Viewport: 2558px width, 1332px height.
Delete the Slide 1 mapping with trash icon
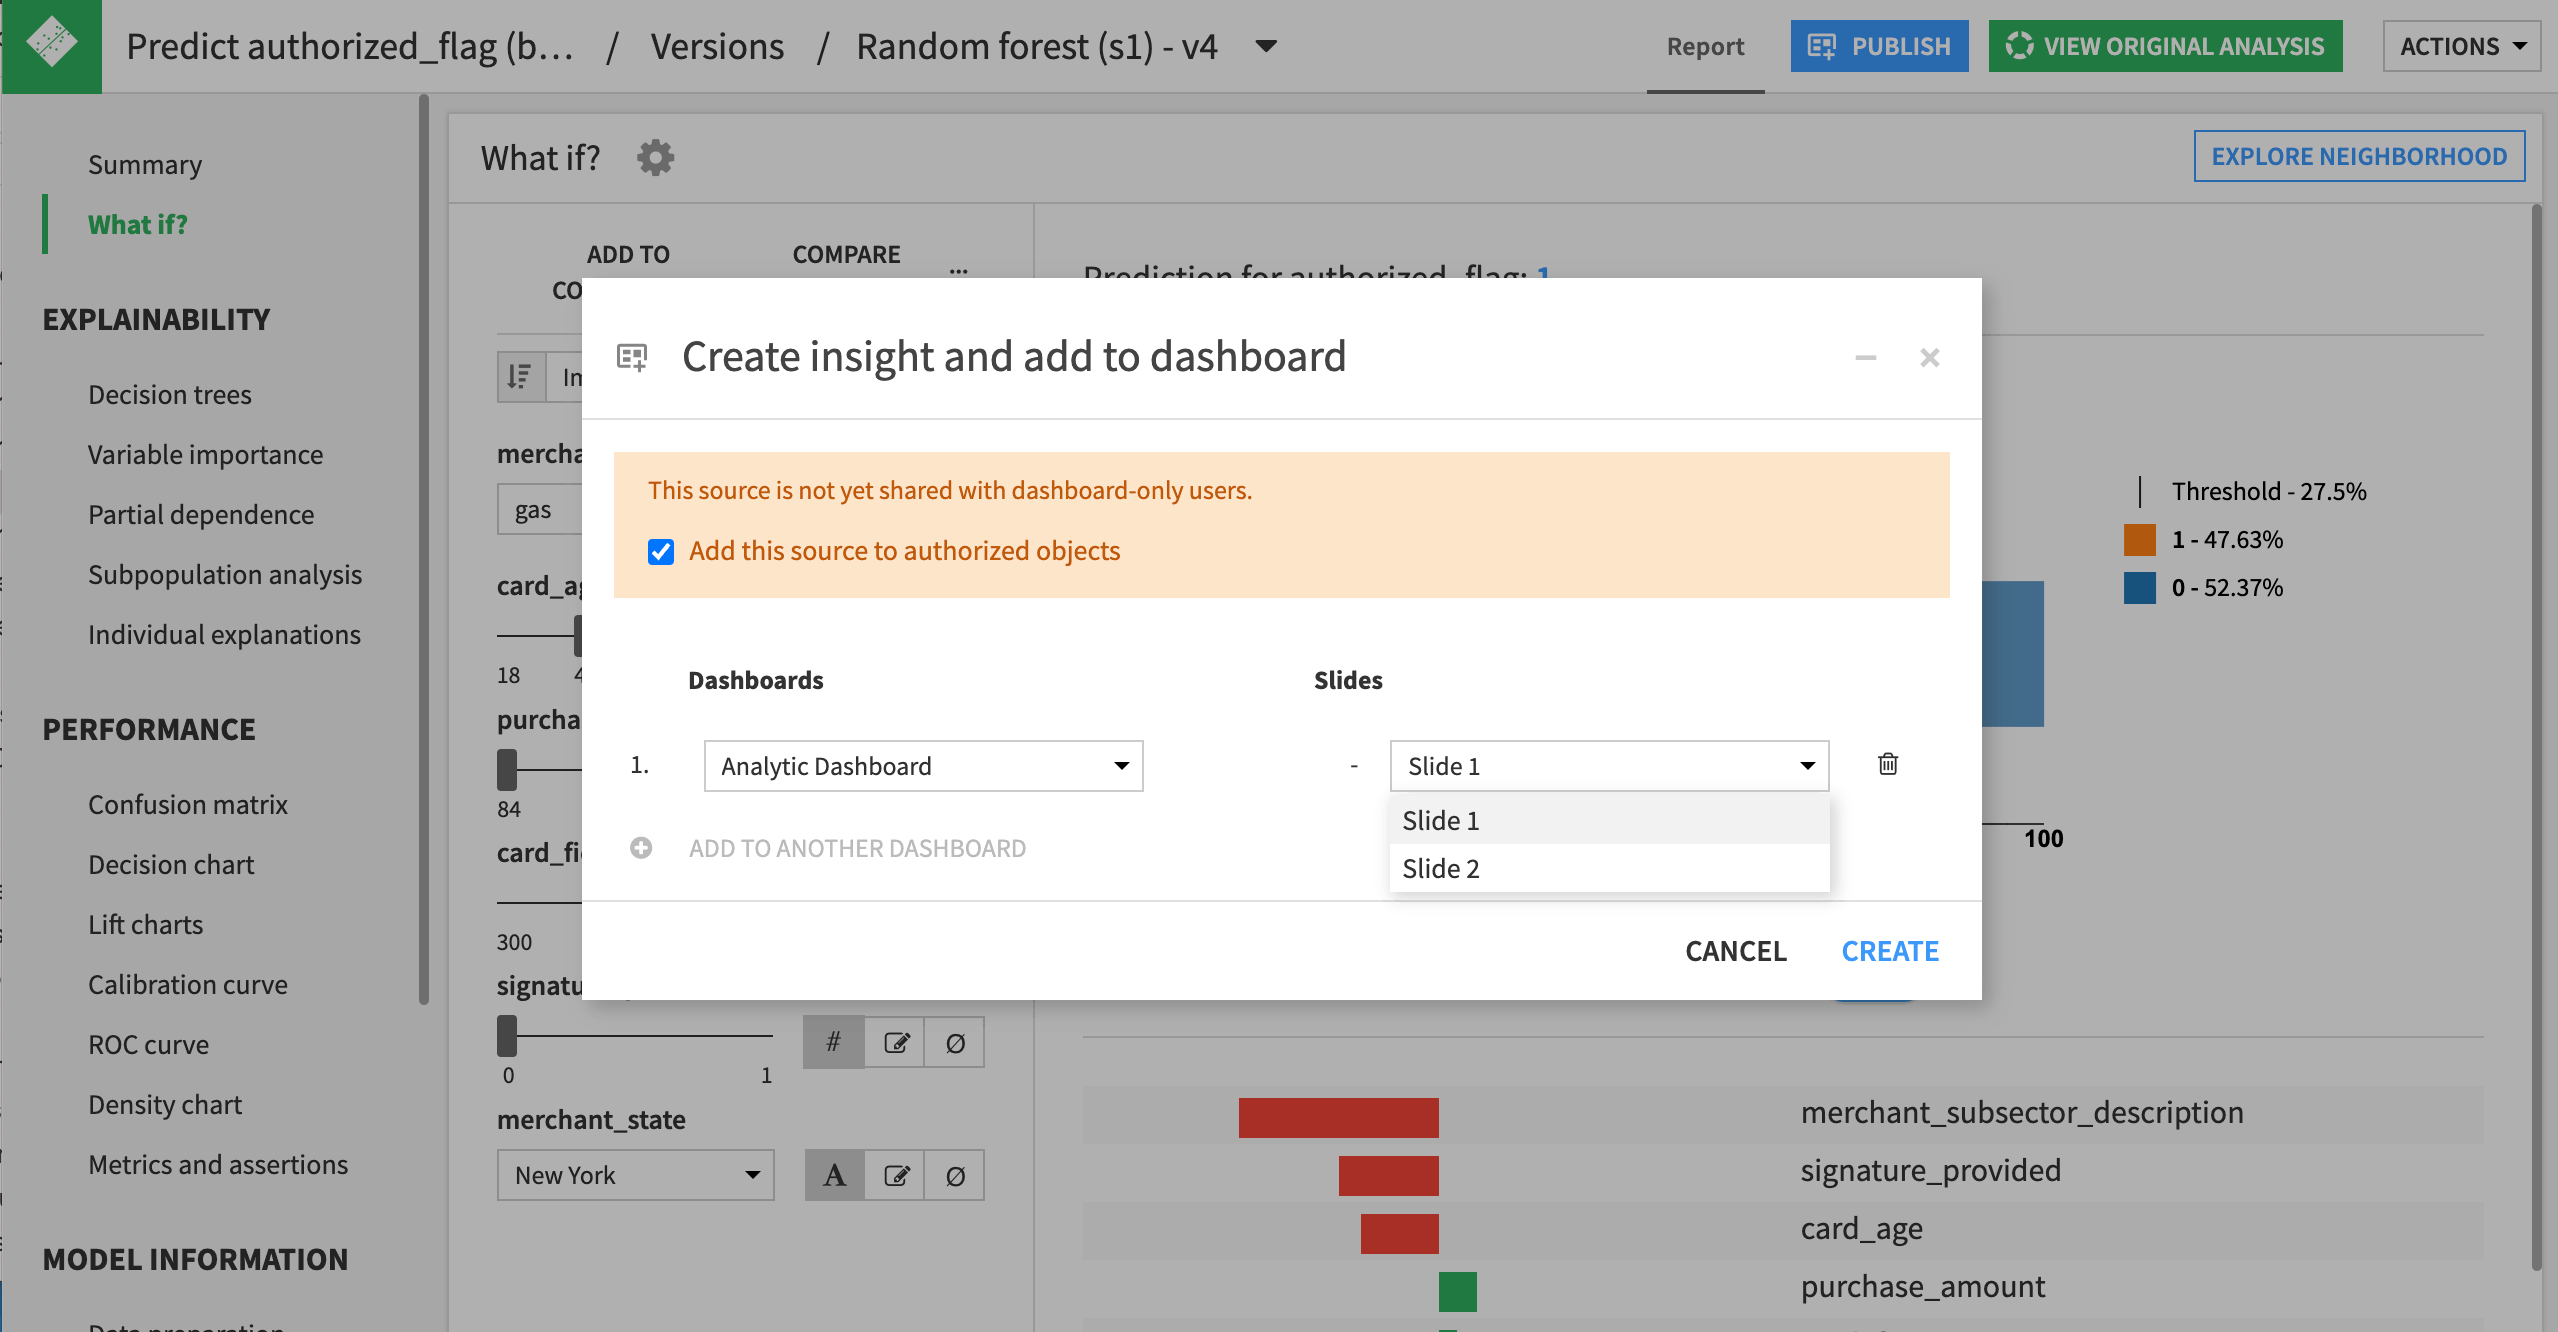coord(1886,764)
